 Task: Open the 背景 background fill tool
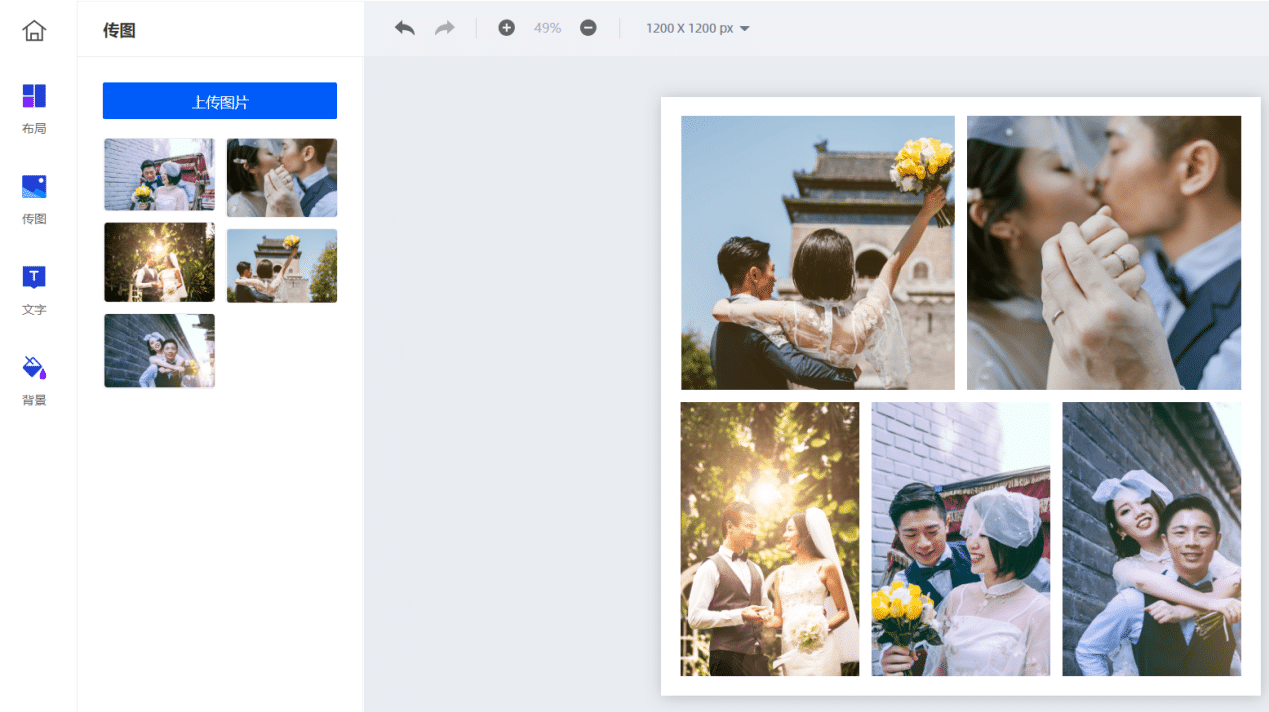[x=34, y=379]
